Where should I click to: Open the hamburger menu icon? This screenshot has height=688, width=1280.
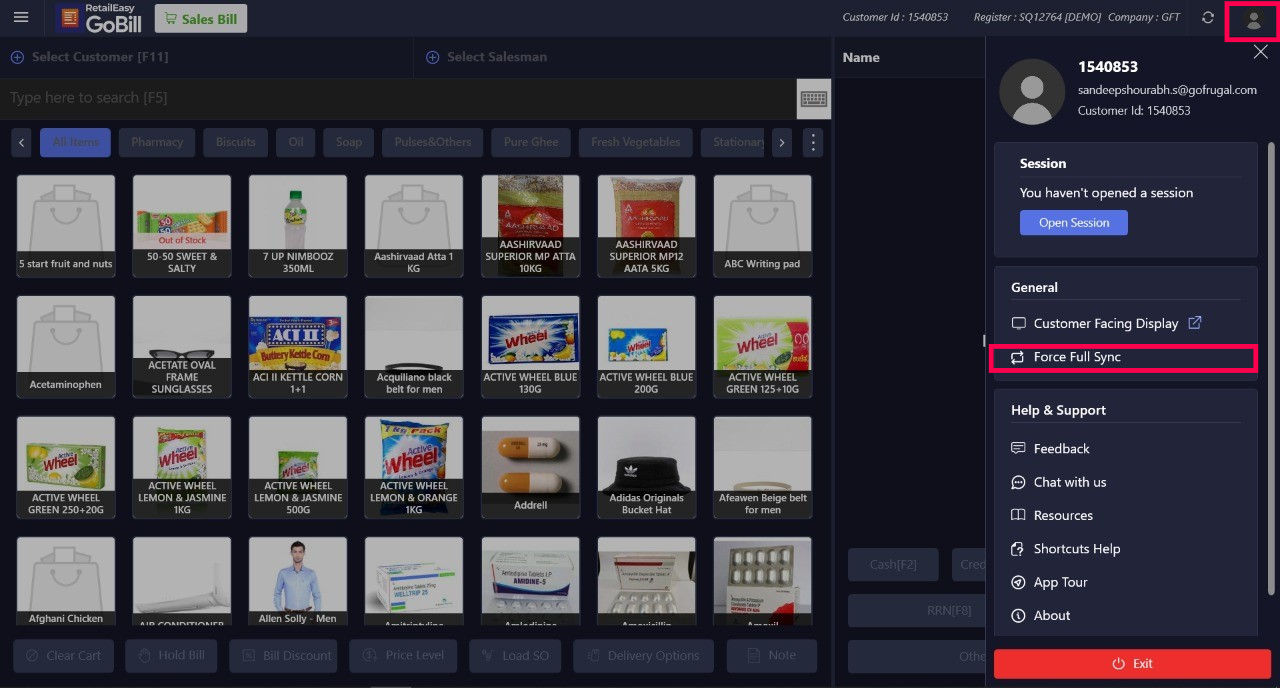(x=21, y=17)
